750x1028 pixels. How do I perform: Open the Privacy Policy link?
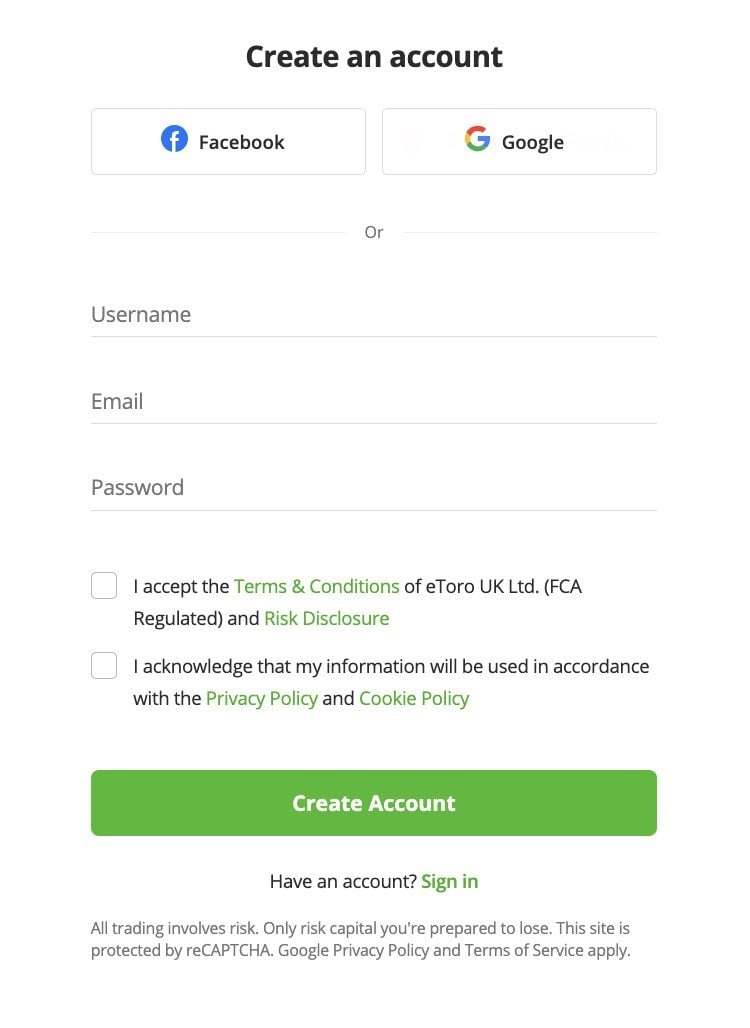pos(261,698)
